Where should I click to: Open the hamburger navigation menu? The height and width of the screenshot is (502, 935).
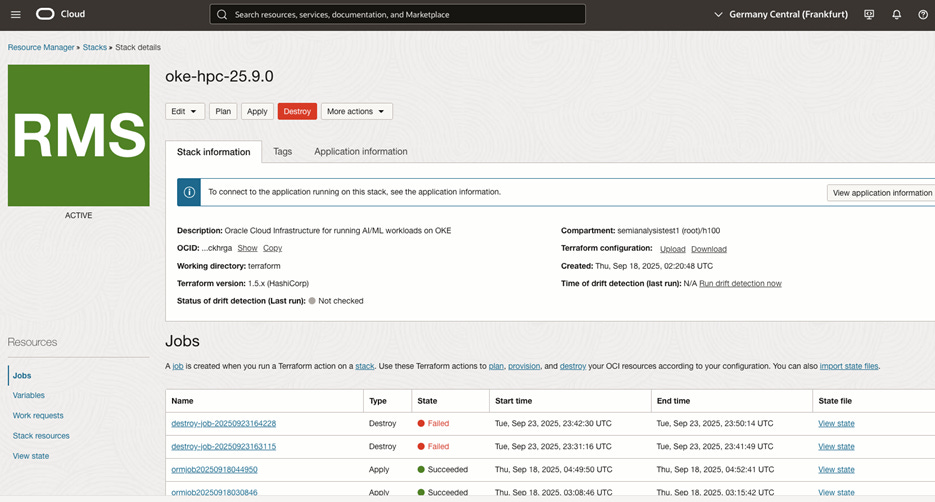(x=16, y=14)
